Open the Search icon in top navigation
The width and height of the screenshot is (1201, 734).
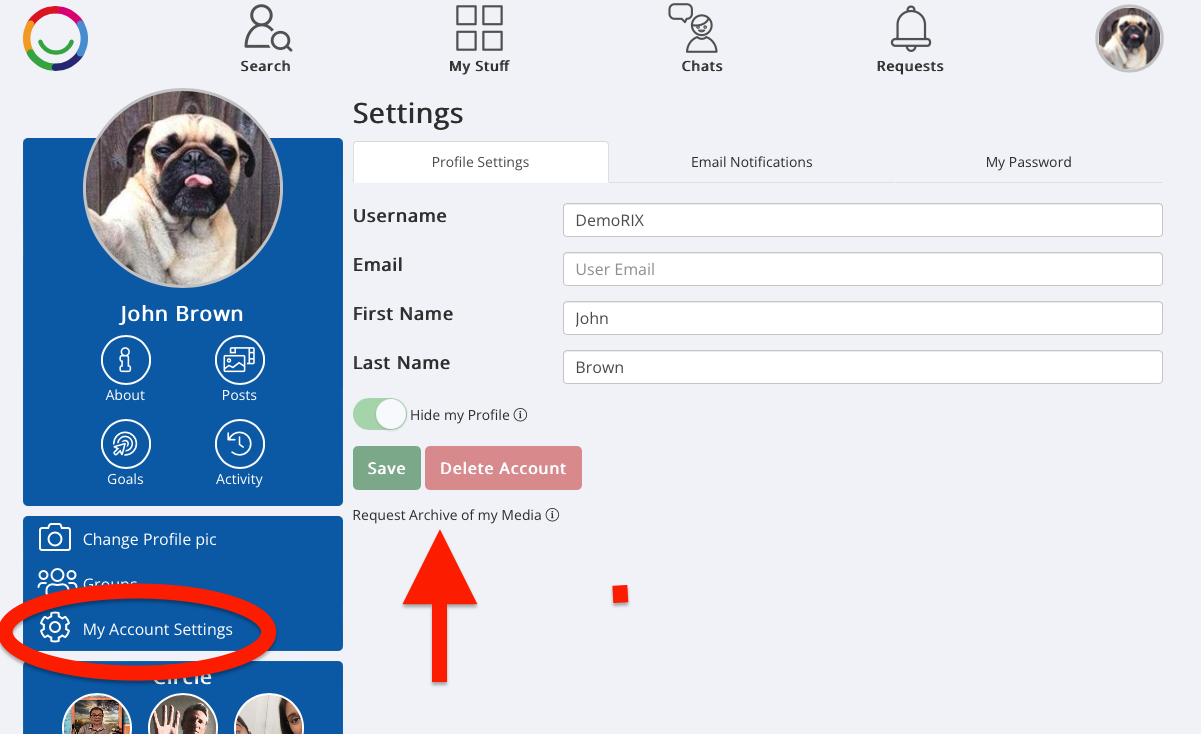click(267, 29)
